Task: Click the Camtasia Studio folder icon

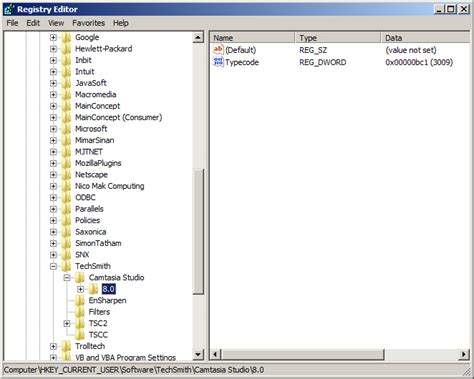Action: (x=80, y=278)
